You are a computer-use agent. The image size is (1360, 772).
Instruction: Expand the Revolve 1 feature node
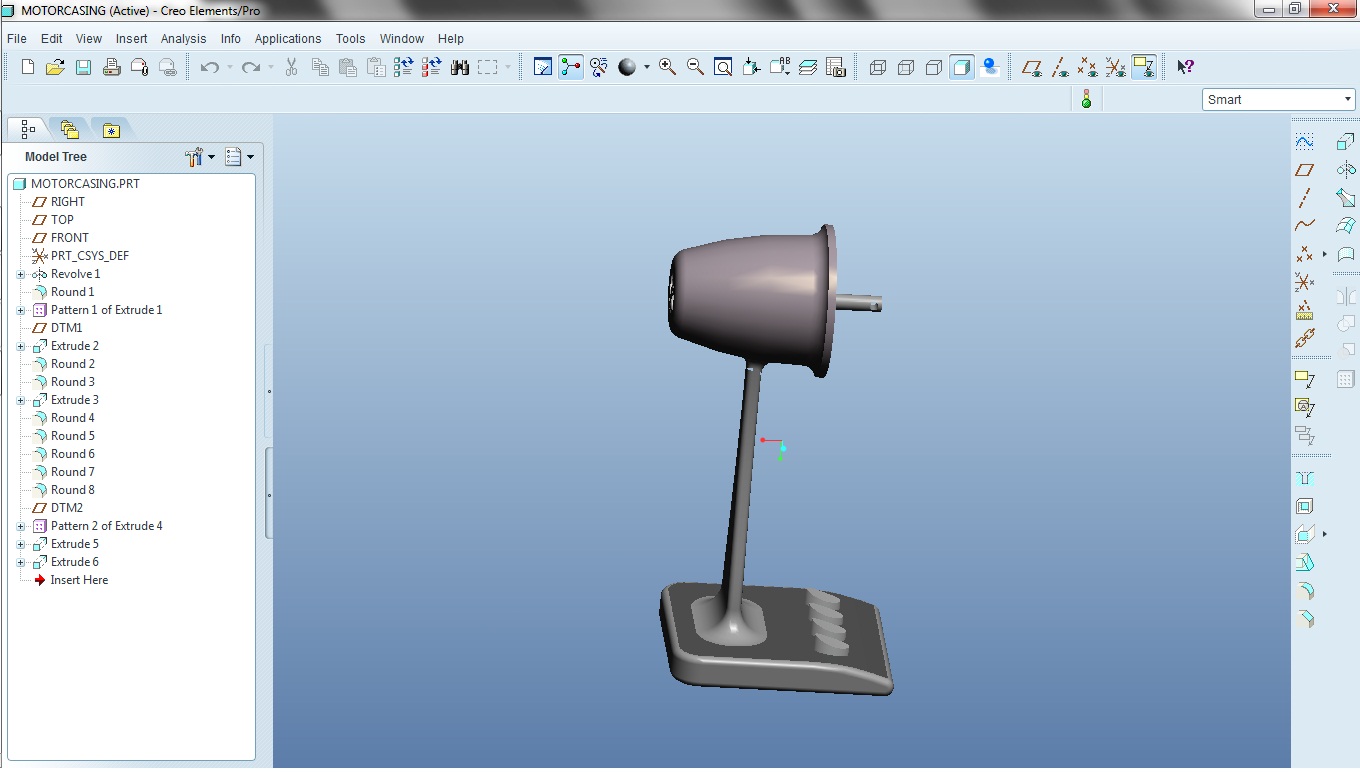coord(20,274)
